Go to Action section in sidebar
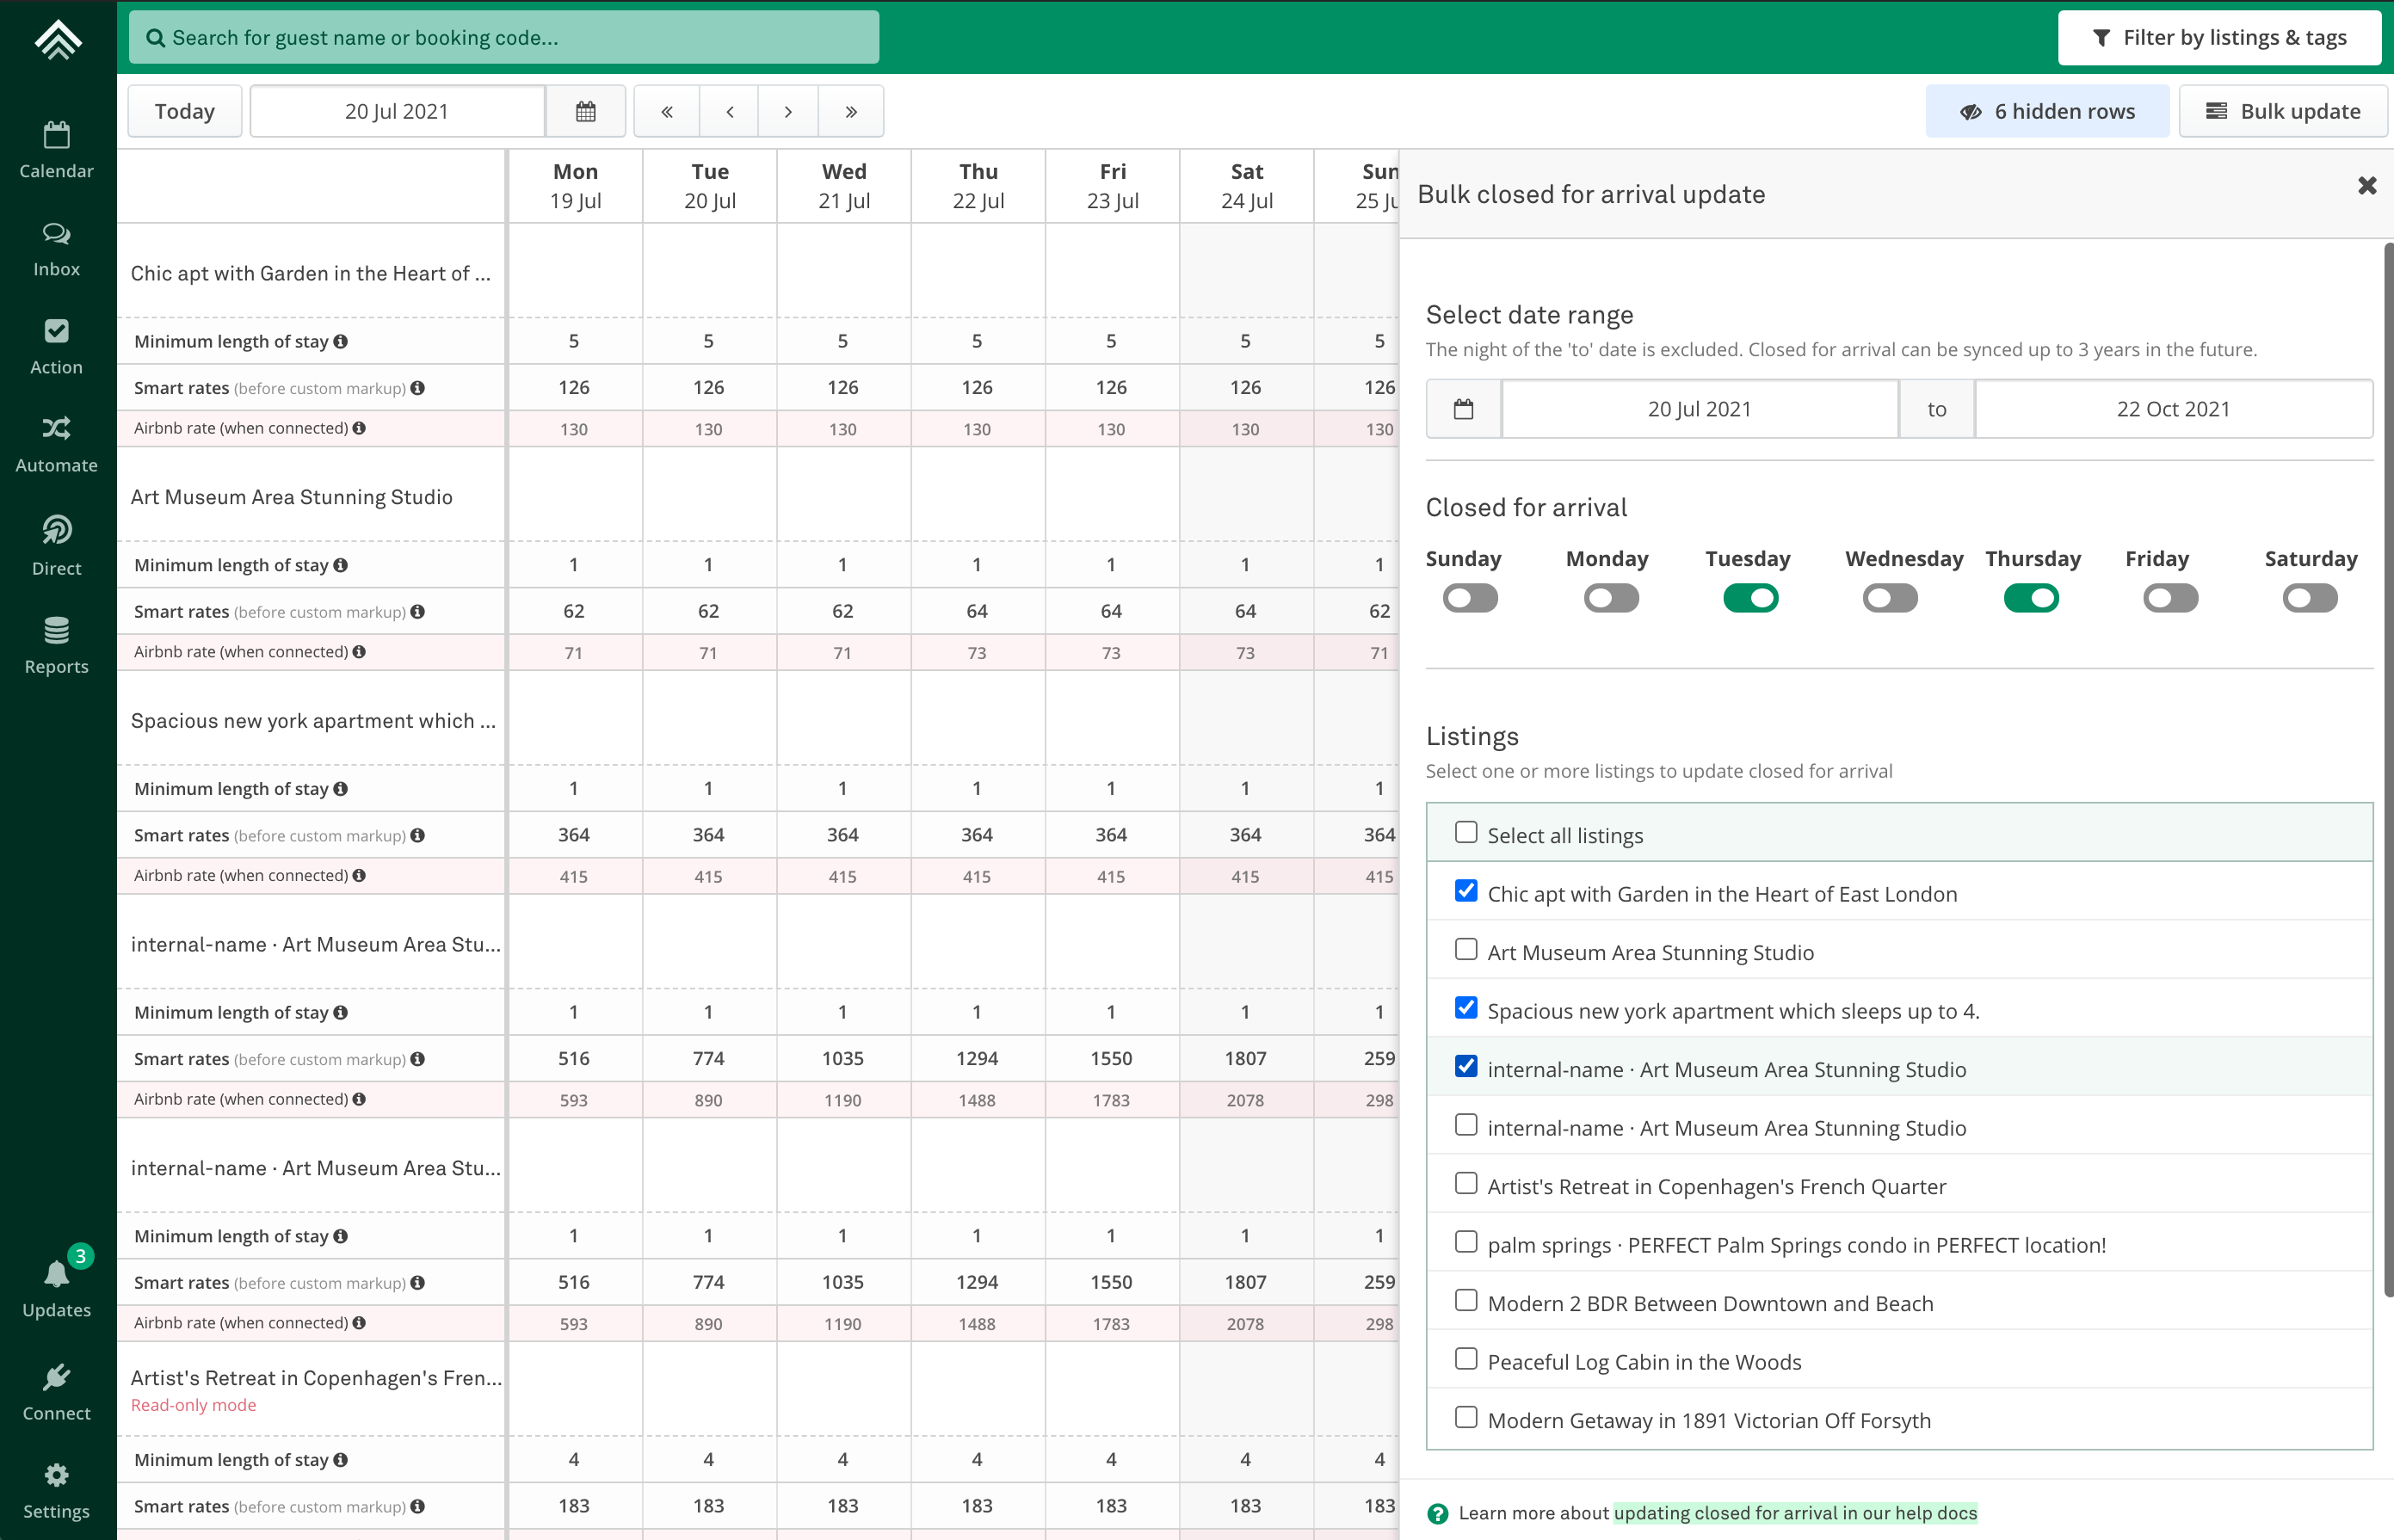 (x=57, y=347)
